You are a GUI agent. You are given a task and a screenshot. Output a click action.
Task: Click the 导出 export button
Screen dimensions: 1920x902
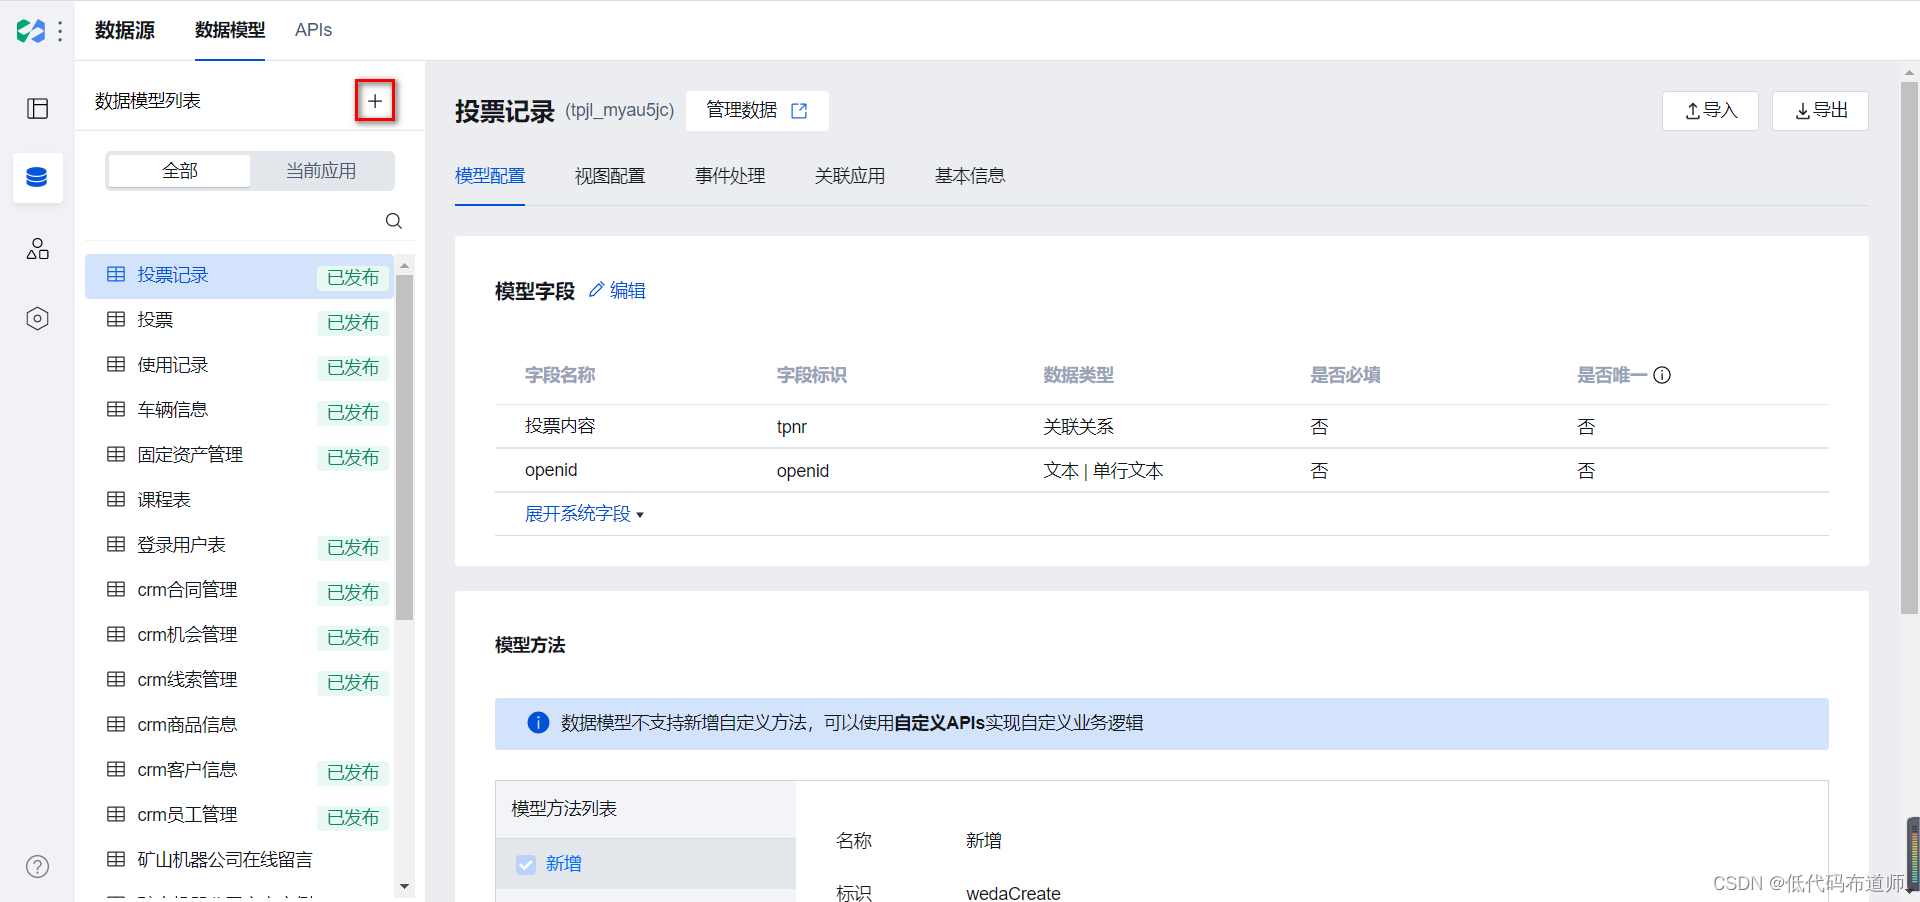click(x=1820, y=110)
